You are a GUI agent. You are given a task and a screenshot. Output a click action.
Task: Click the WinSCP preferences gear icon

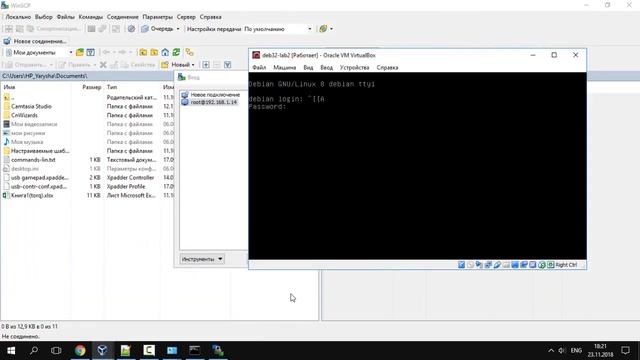pyautogui.click(x=131, y=29)
